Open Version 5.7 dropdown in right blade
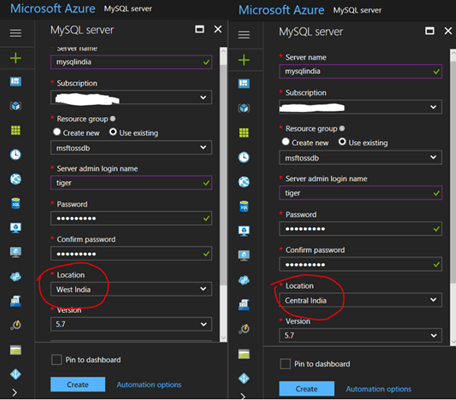The height and width of the screenshot is (400, 456). click(x=361, y=335)
